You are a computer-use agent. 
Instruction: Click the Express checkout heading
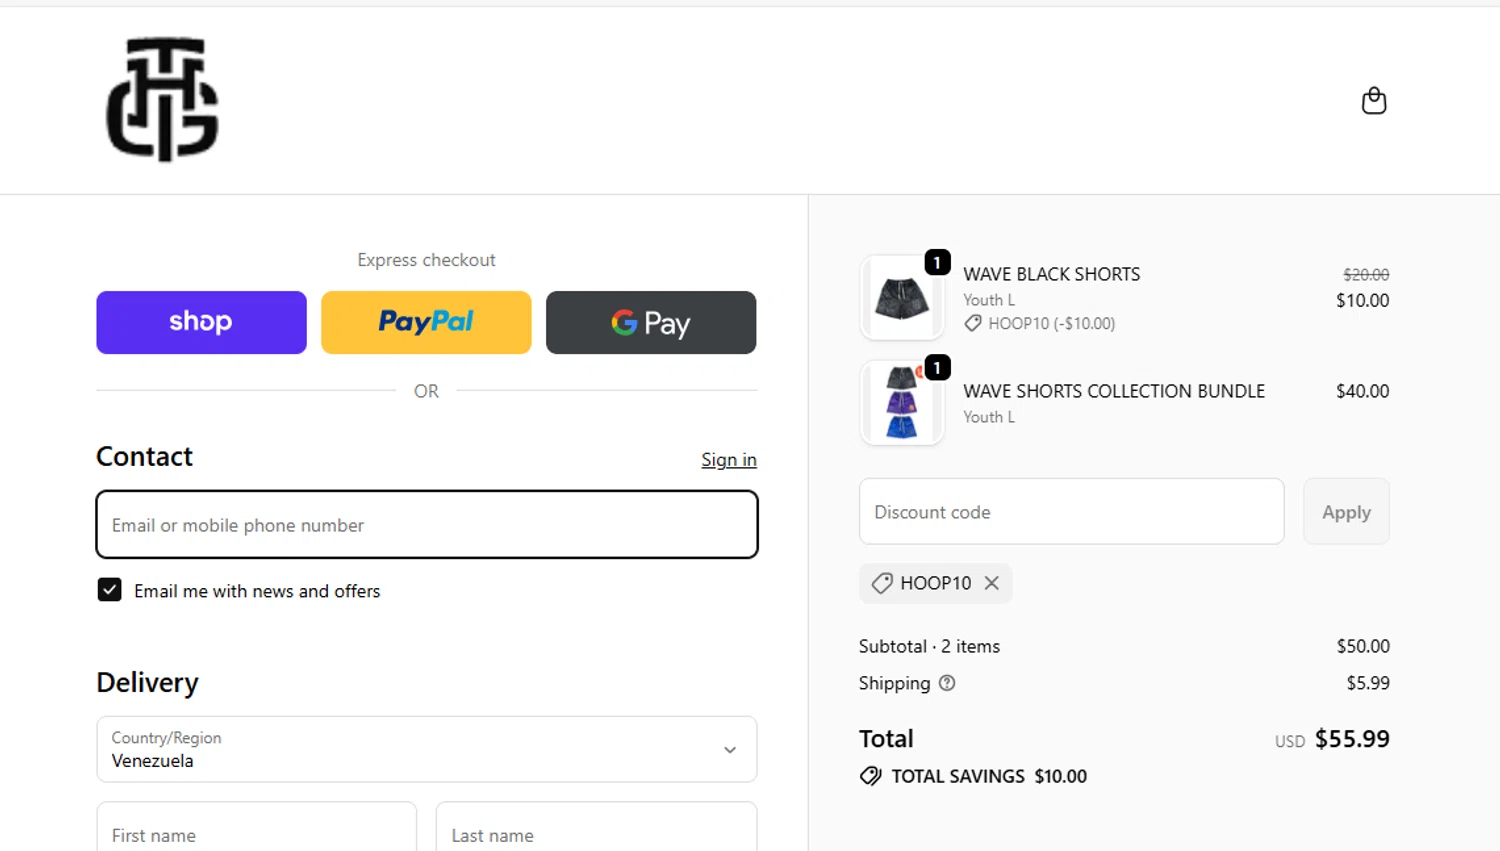[x=426, y=260]
